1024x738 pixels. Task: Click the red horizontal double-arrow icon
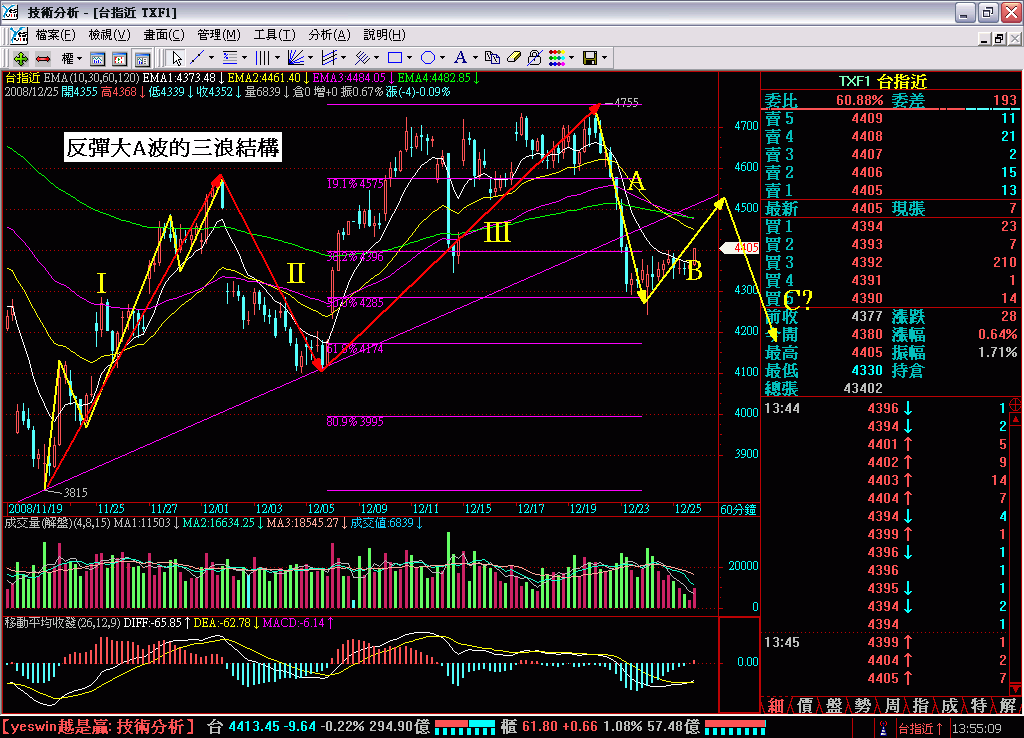(x=43, y=59)
